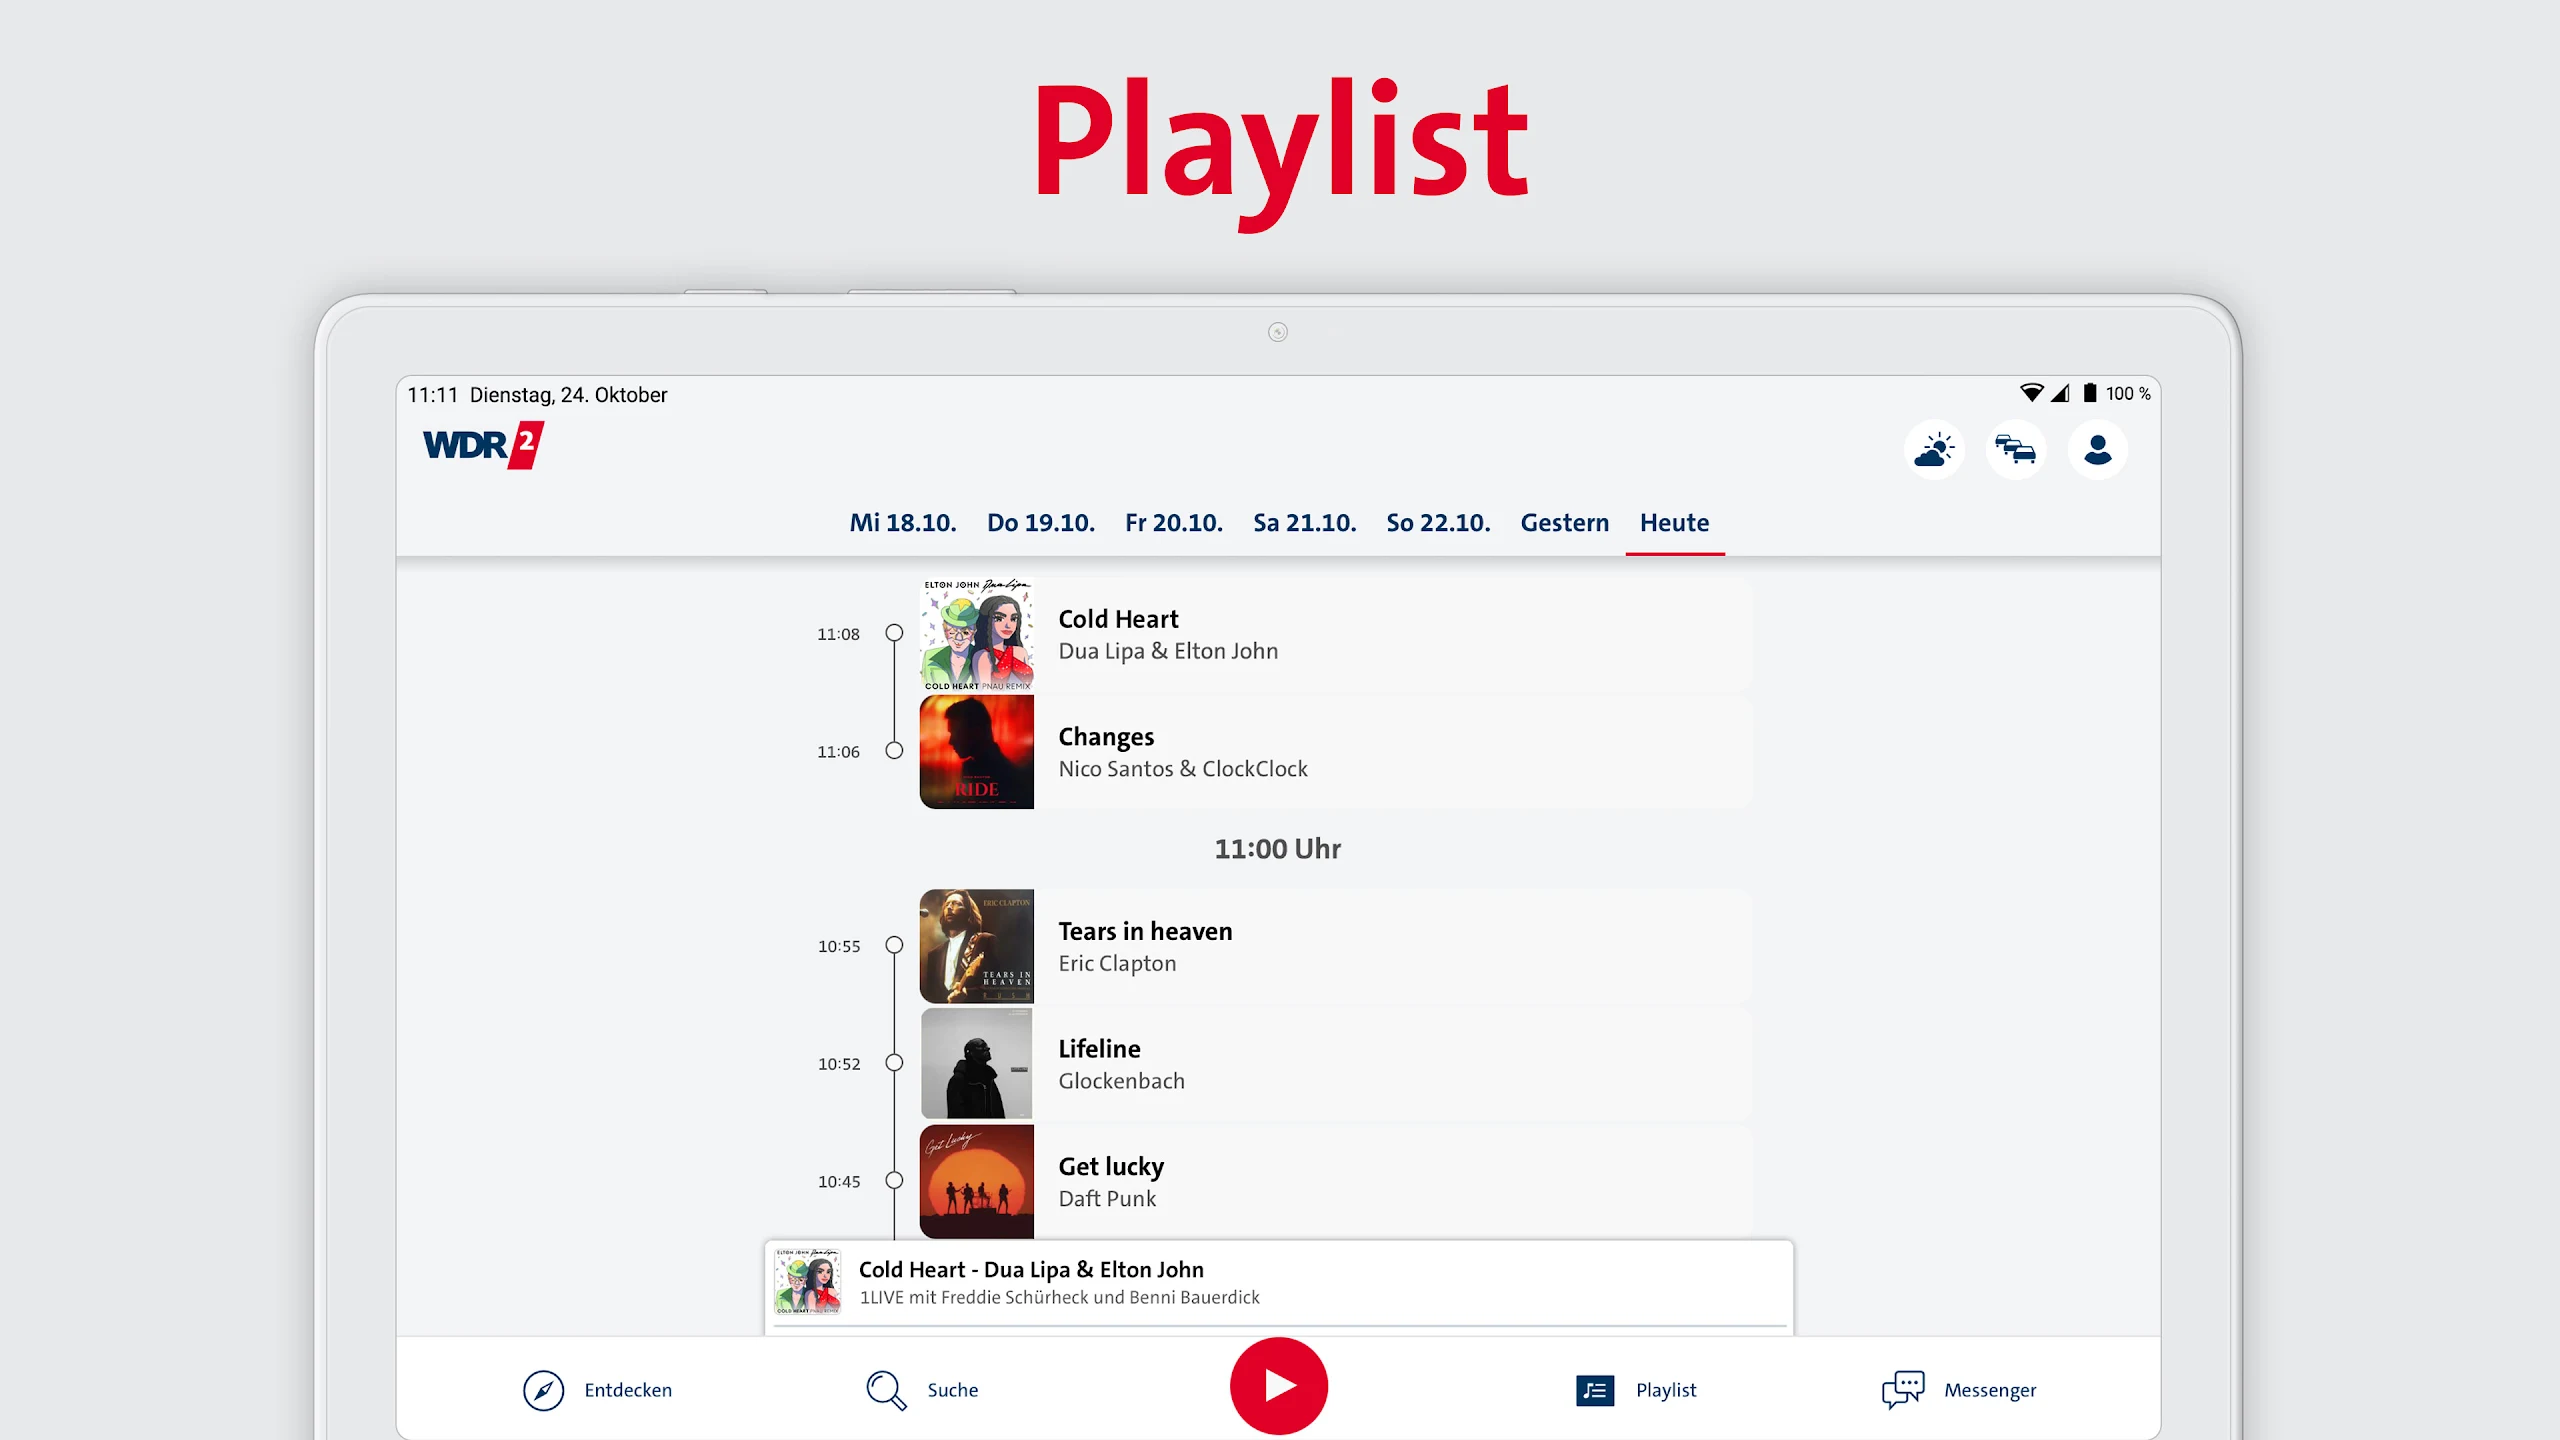Open the Entdecken navigation label
The image size is (2560, 1440).
(628, 1390)
